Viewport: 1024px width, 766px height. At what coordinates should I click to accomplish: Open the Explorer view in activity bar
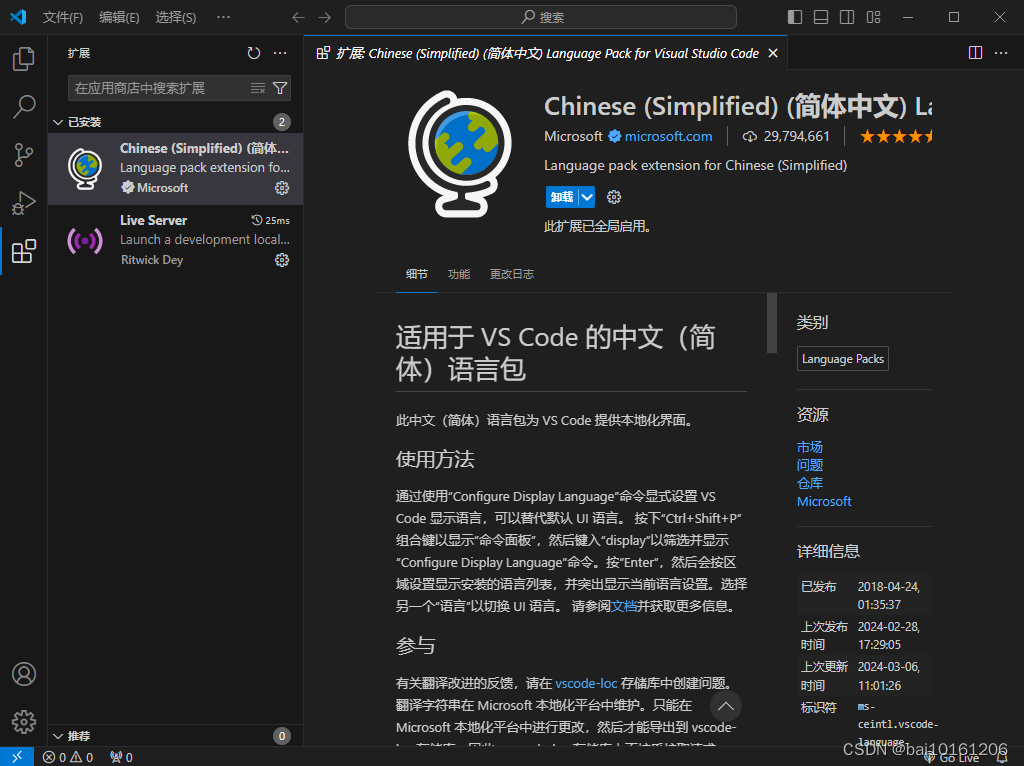[x=24, y=59]
